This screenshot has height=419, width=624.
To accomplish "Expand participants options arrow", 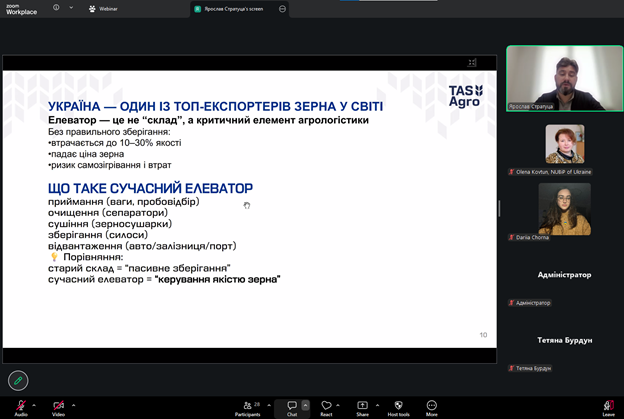I will 269,405.
